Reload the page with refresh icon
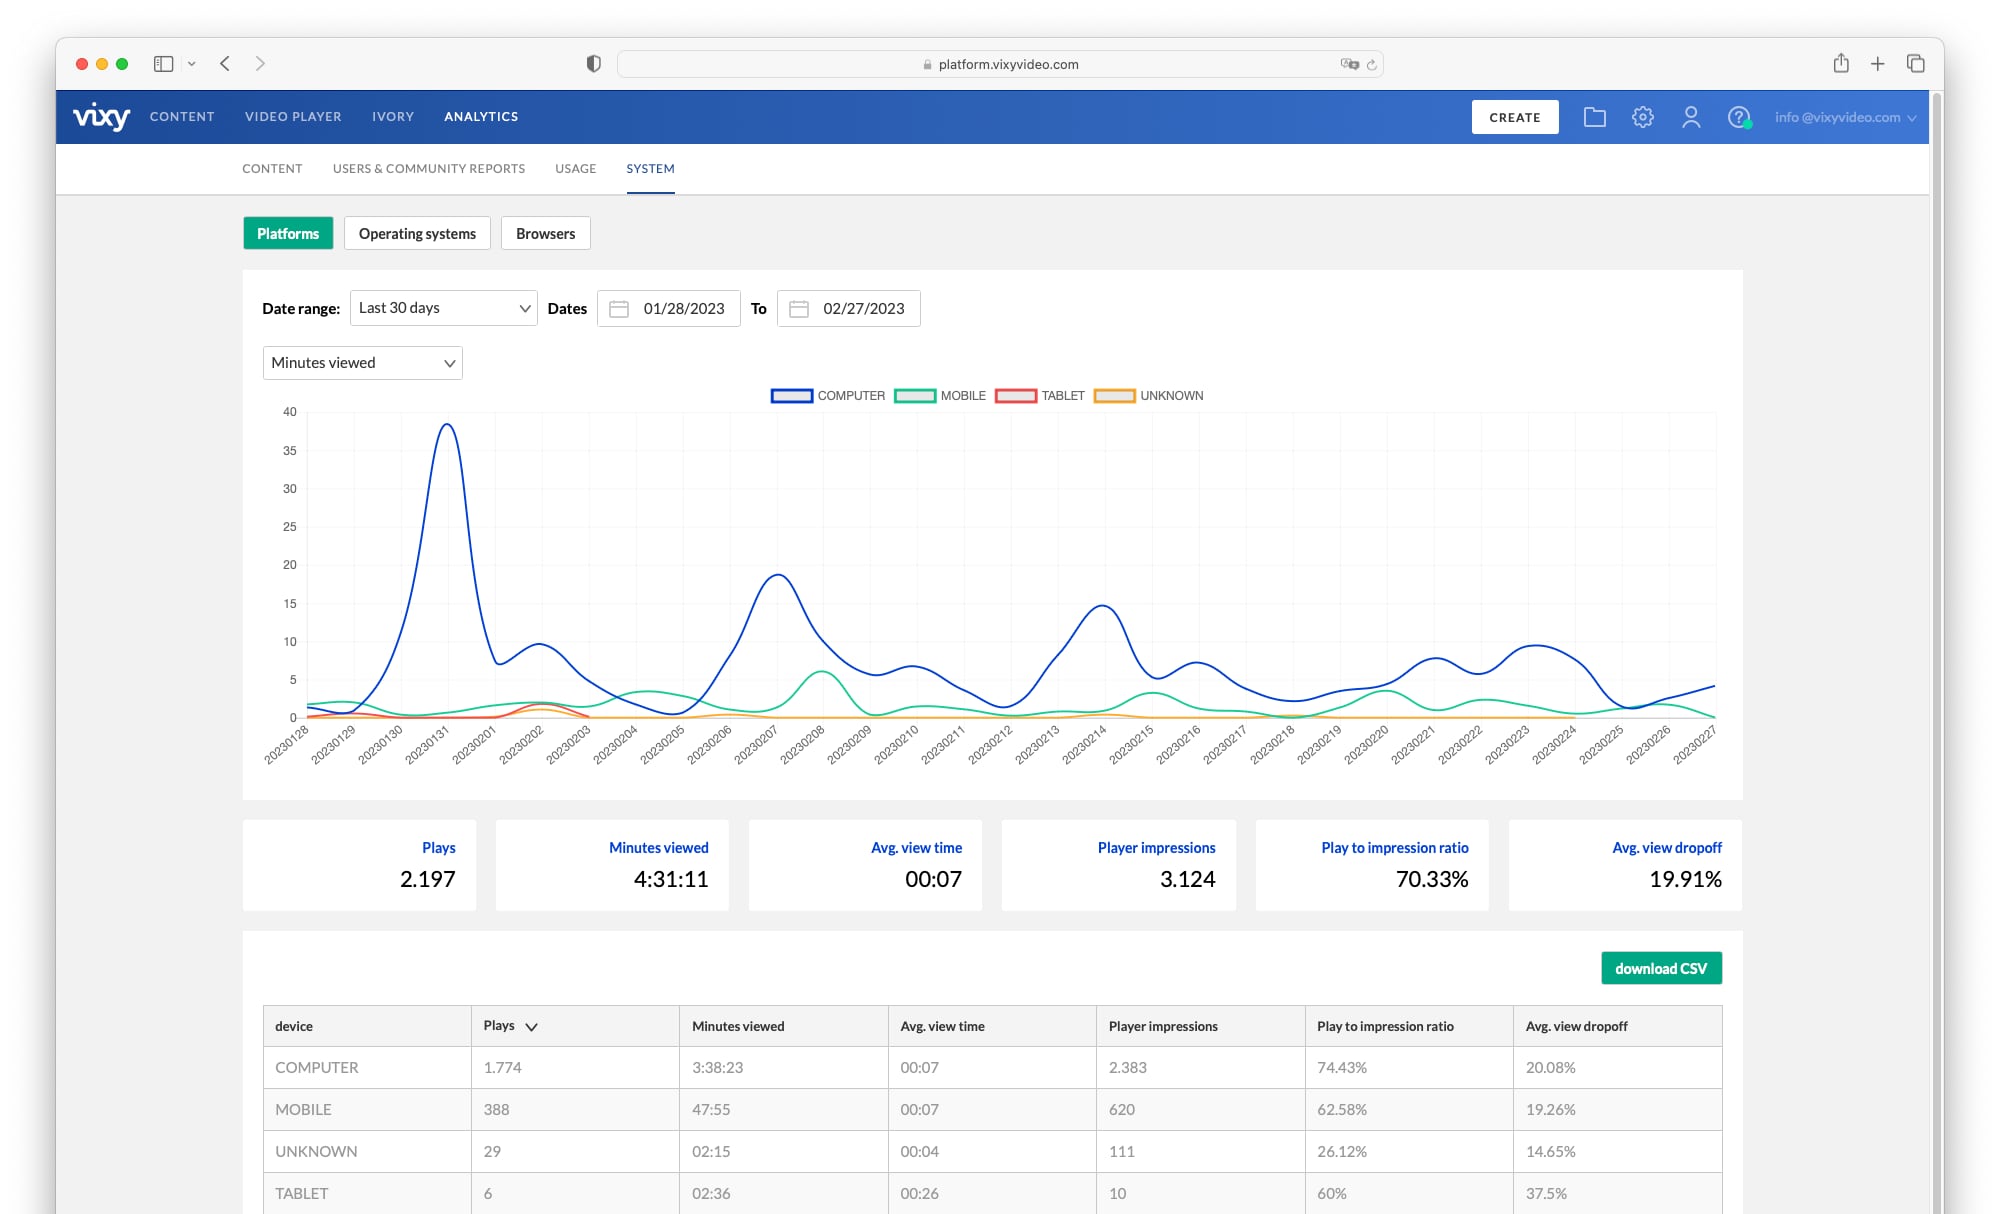Image resolution: width=2000 pixels, height=1214 pixels. 1372,64
